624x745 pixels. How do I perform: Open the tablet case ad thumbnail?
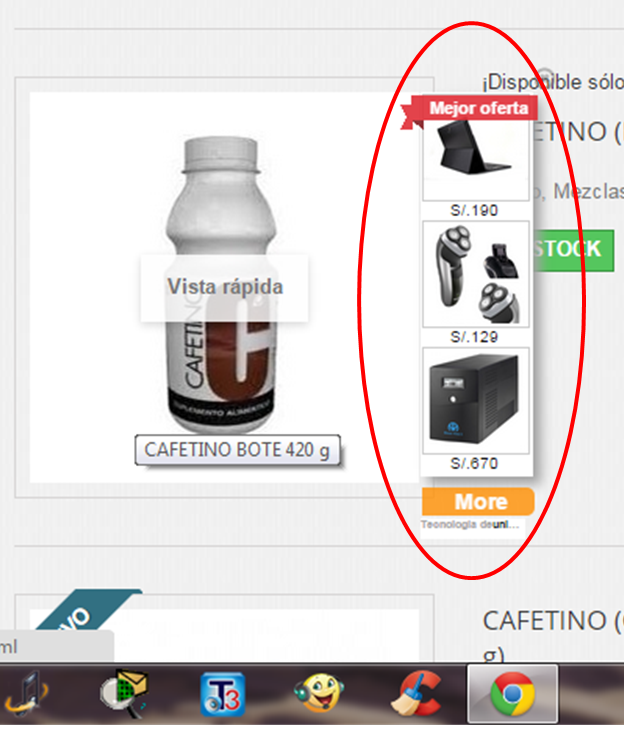476,160
